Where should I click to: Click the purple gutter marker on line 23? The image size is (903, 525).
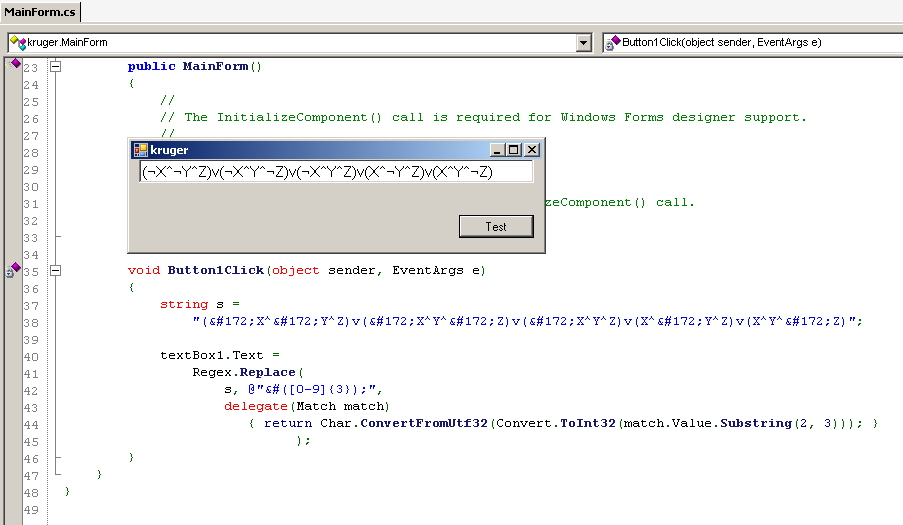click(x=15, y=64)
